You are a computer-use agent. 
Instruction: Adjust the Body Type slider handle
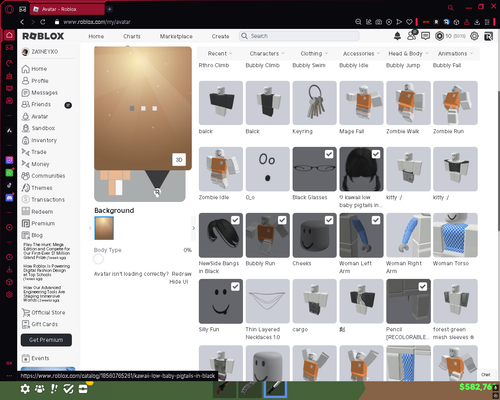coord(98,259)
